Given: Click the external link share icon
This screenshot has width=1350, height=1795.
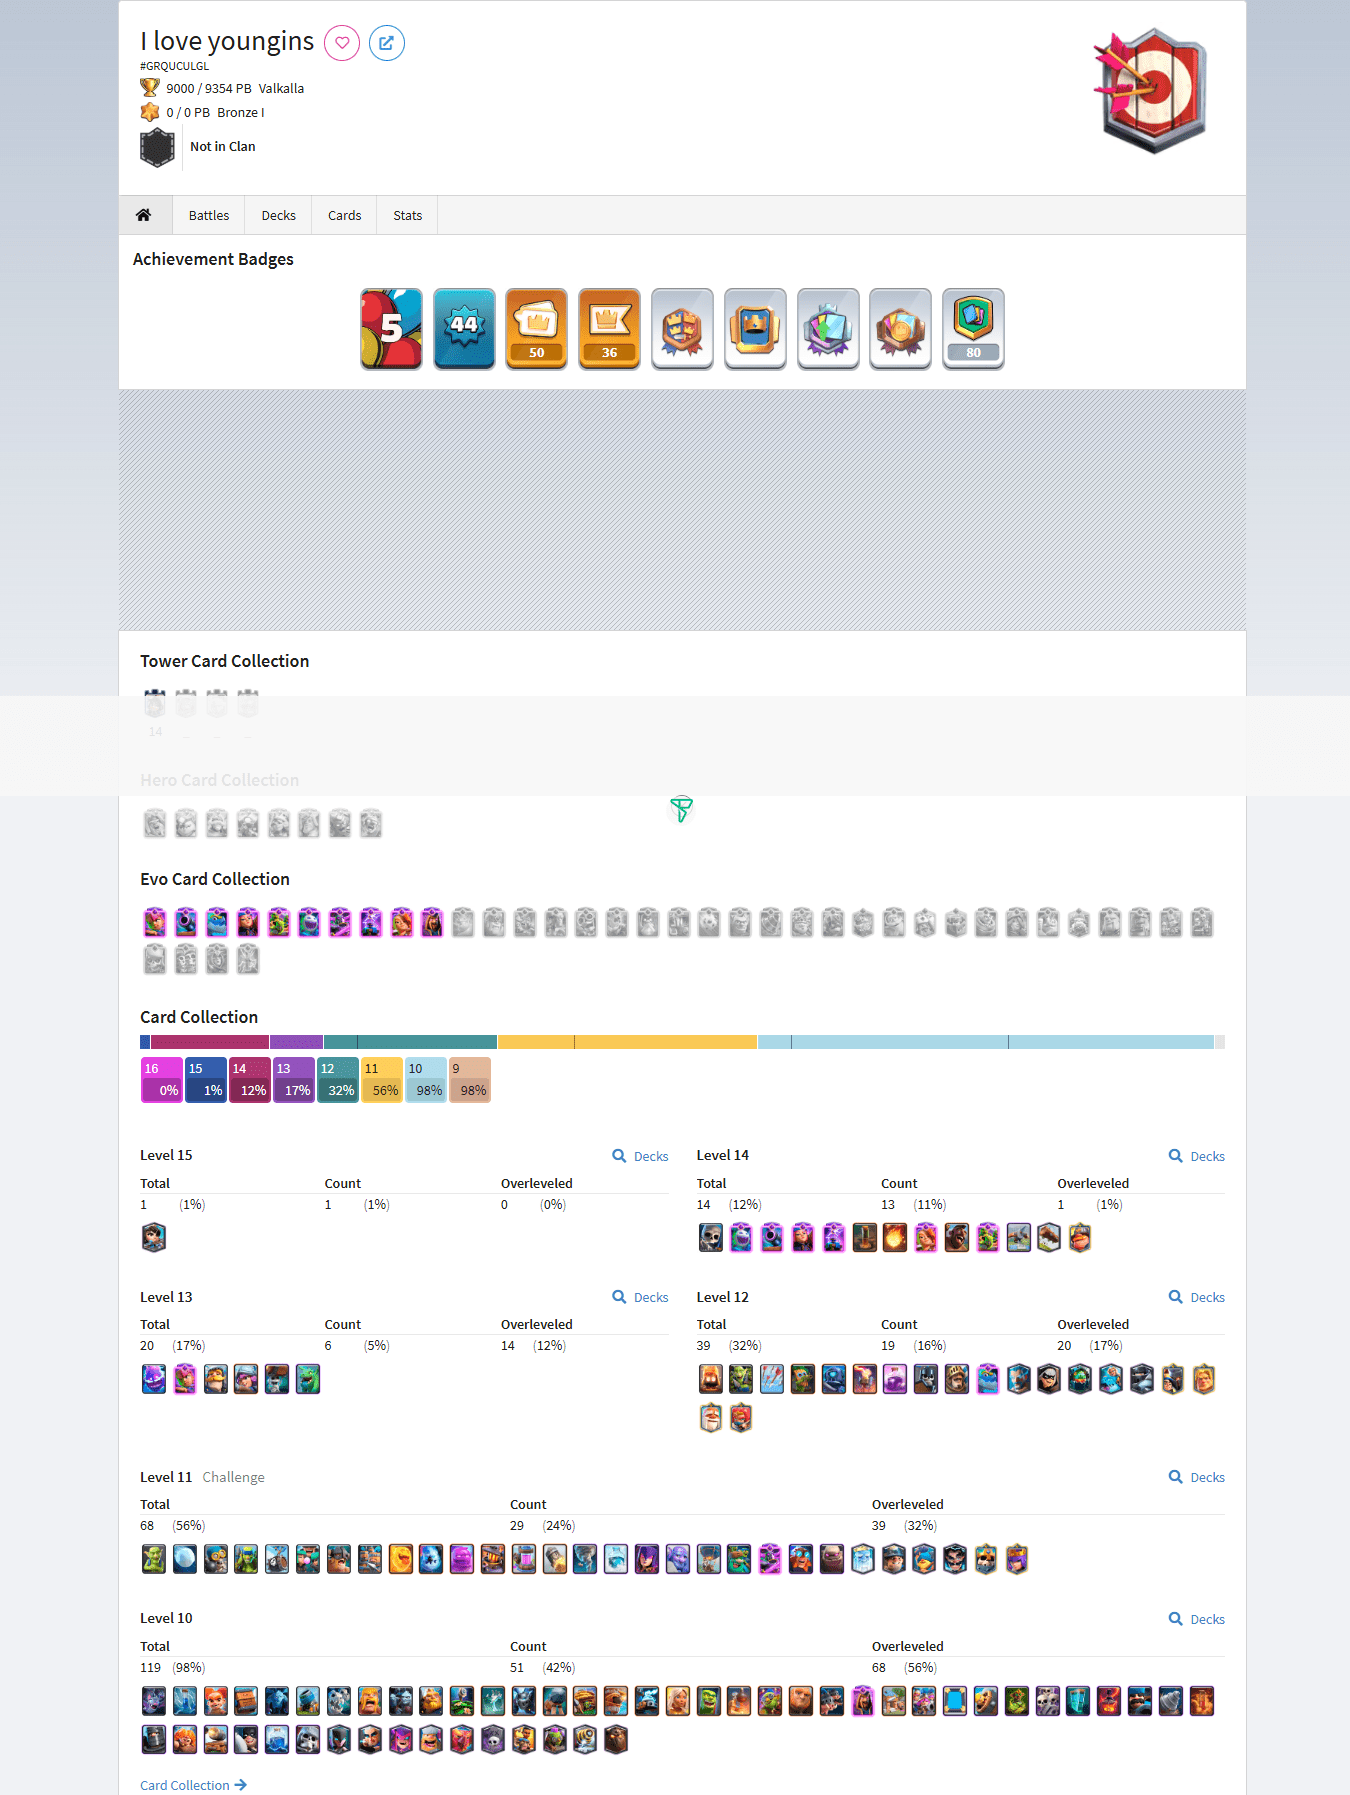Looking at the screenshot, I should (386, 43).
